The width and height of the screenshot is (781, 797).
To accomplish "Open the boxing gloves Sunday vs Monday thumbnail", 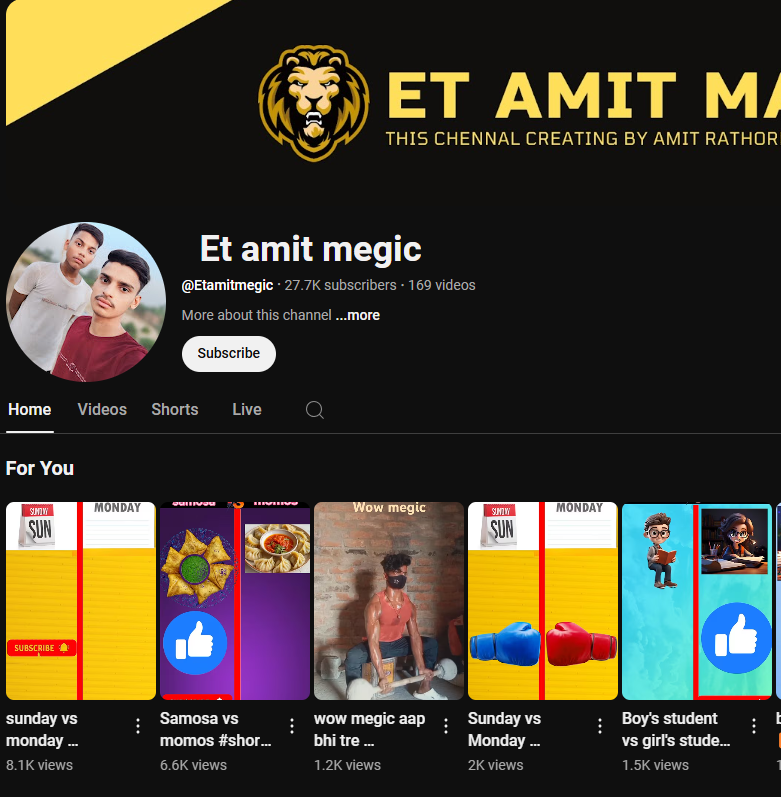I will (543, 601).
